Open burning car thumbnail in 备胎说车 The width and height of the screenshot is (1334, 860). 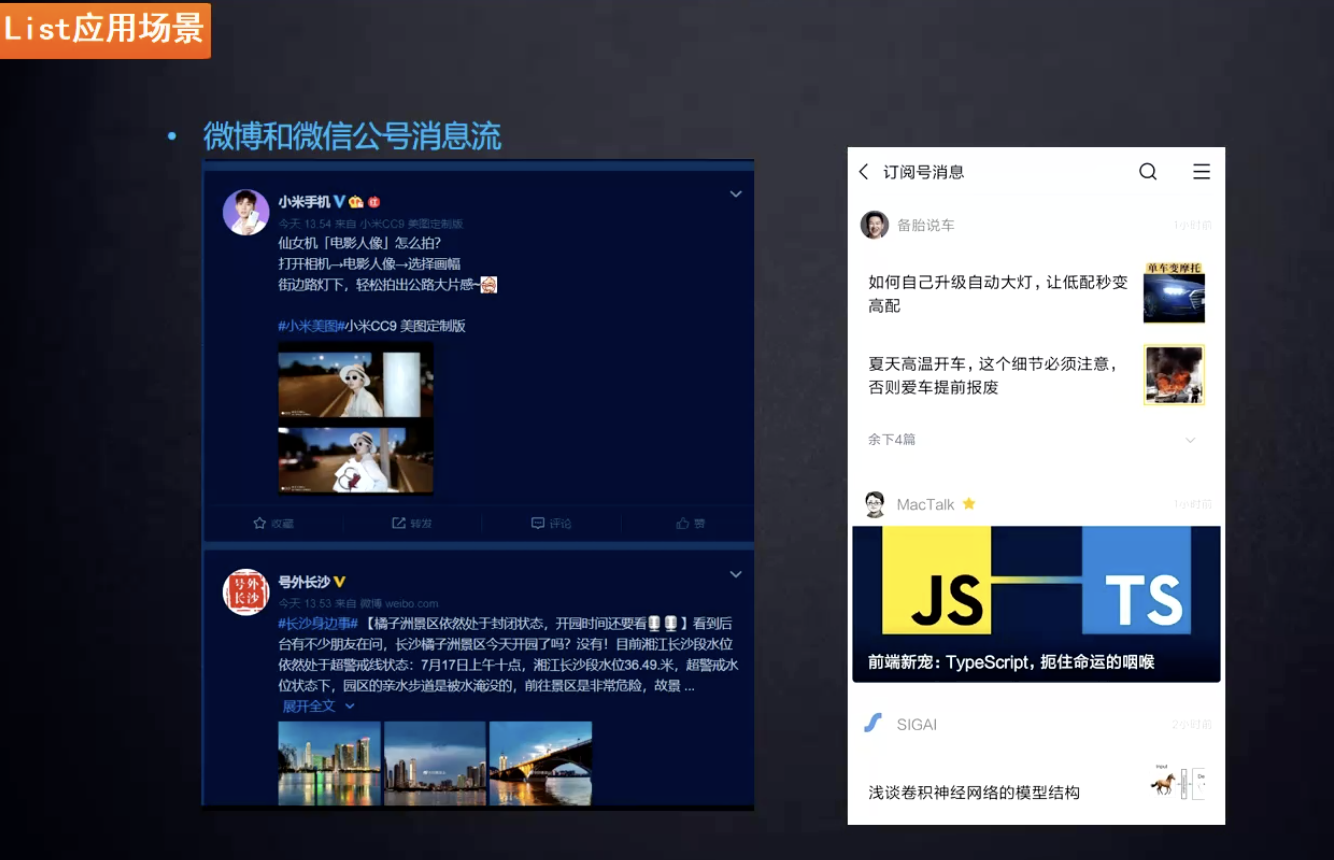[x=1174, y=375]
